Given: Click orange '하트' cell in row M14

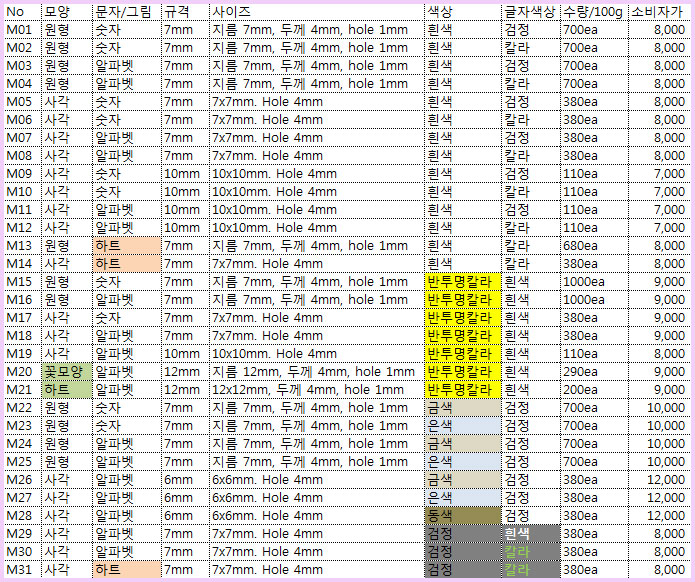Looking at the screenshot, I should click(x=127, y=264).
